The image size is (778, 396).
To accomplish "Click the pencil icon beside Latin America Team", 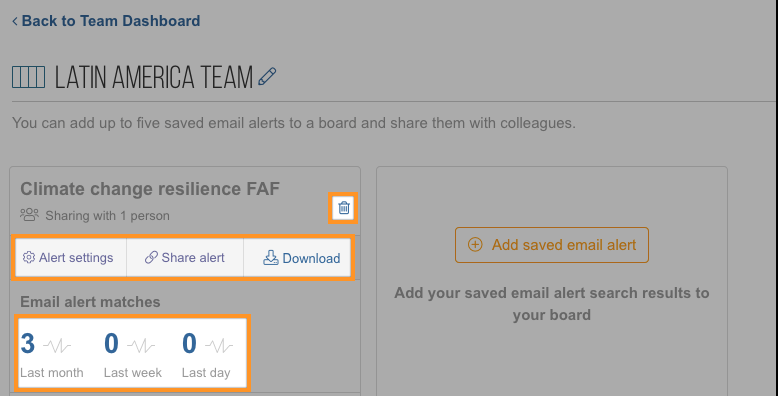I will point(267,77).
